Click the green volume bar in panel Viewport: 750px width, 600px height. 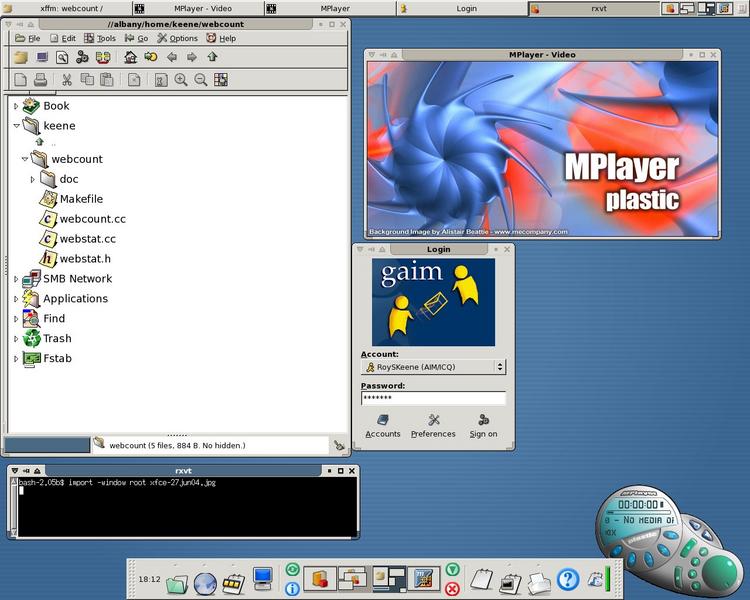(608, 579)
